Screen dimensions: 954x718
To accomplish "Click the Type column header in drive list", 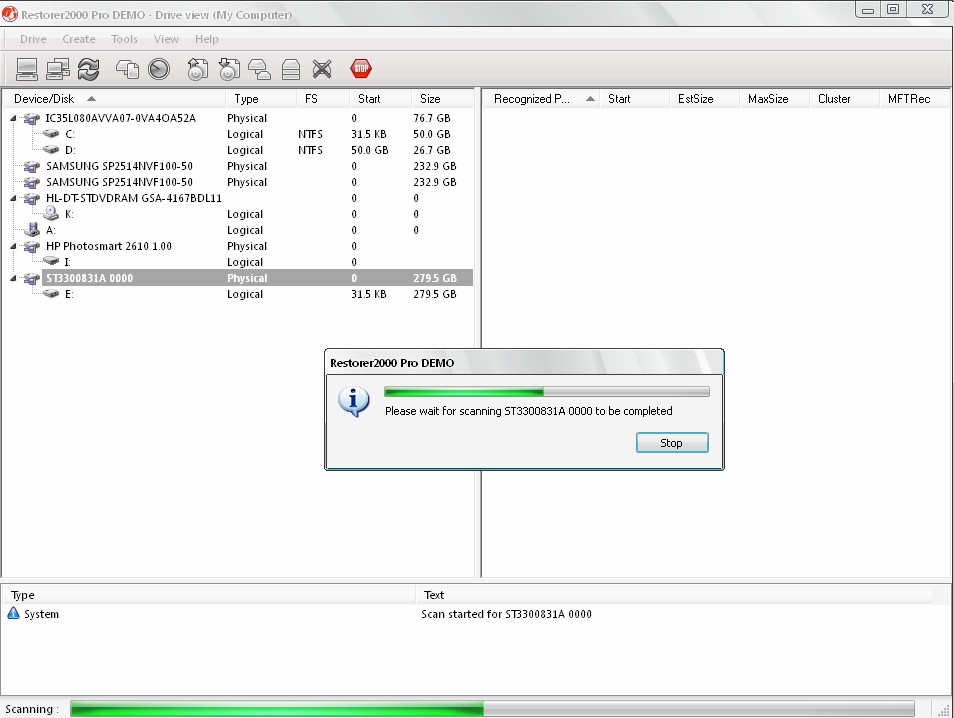I will [262, 99].
